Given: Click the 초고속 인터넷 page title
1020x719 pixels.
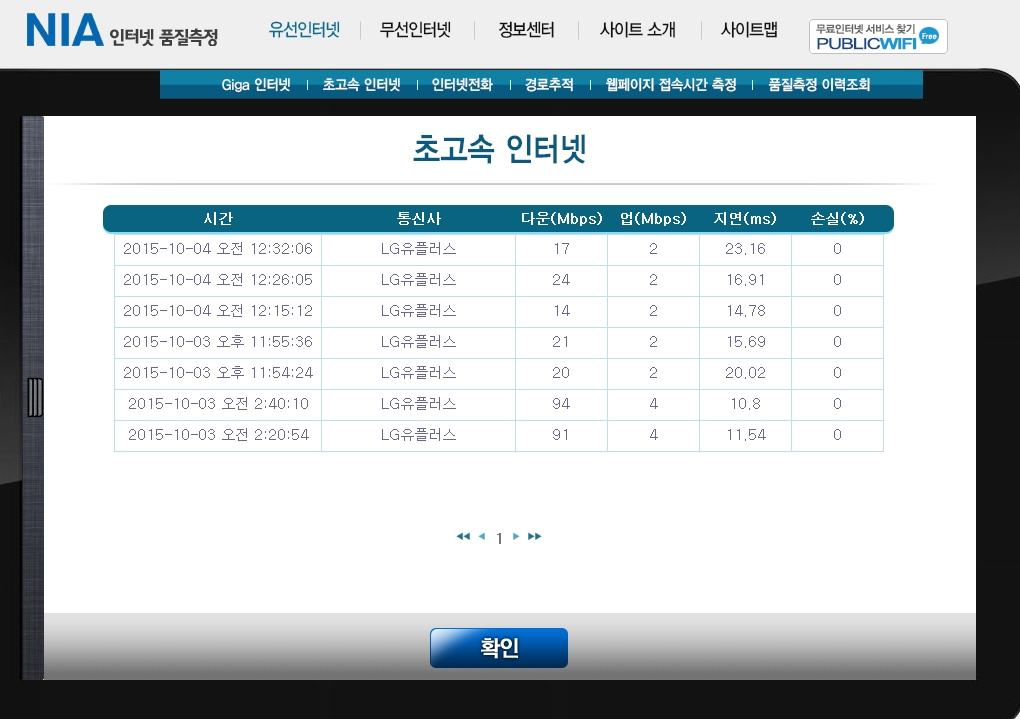Looking at the screenshot, I should (x=500, y=149).
